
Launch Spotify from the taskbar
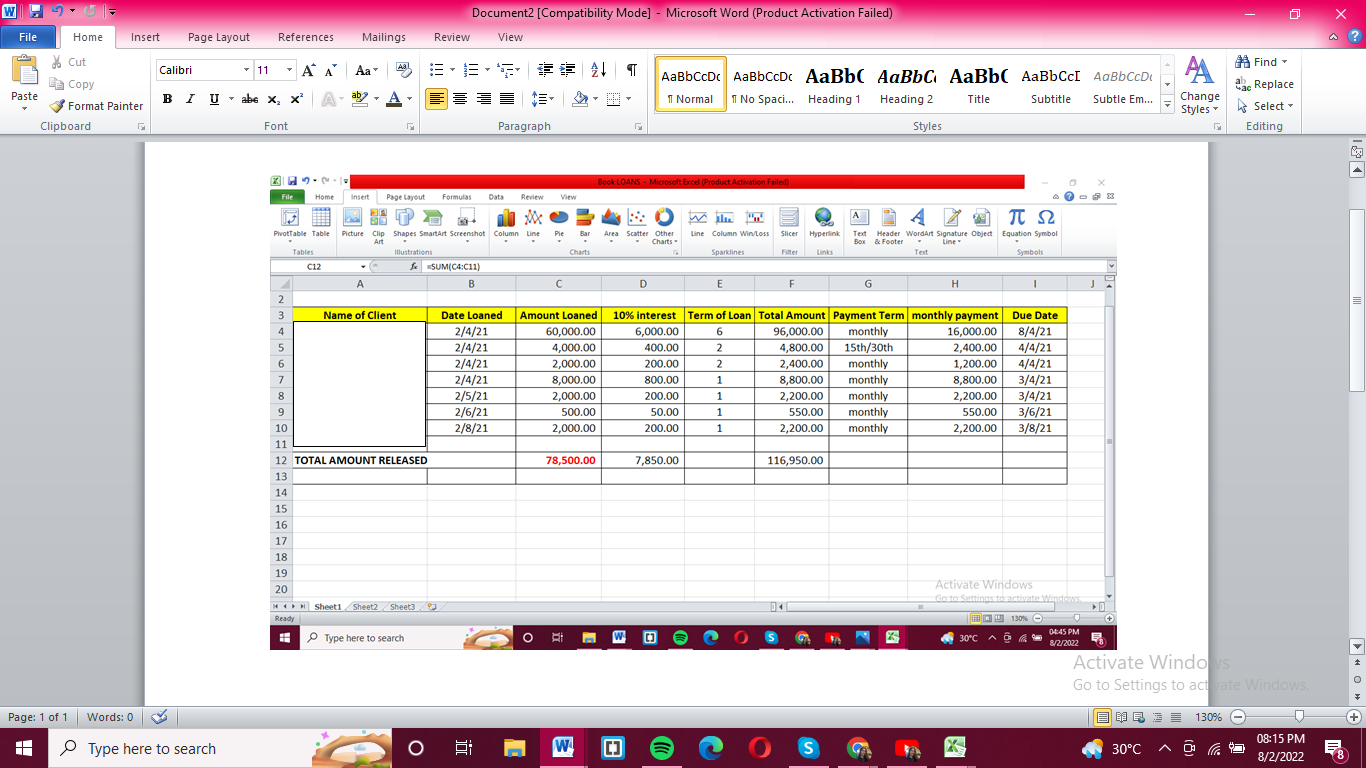coord(661,748)
